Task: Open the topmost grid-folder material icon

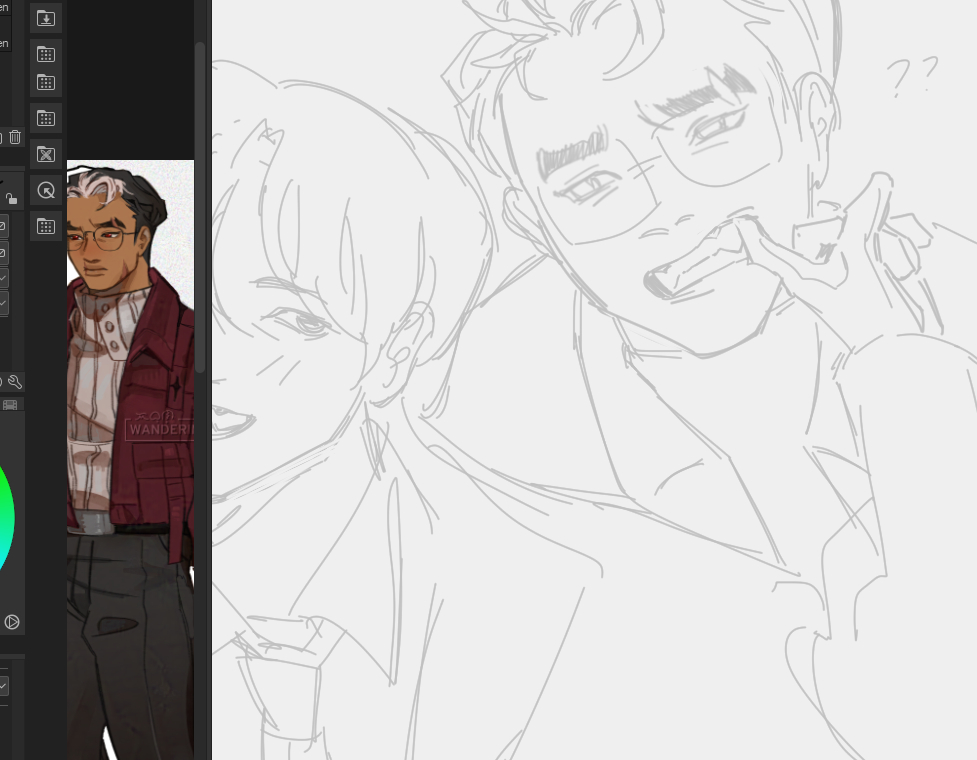Action: click(46, 54)
